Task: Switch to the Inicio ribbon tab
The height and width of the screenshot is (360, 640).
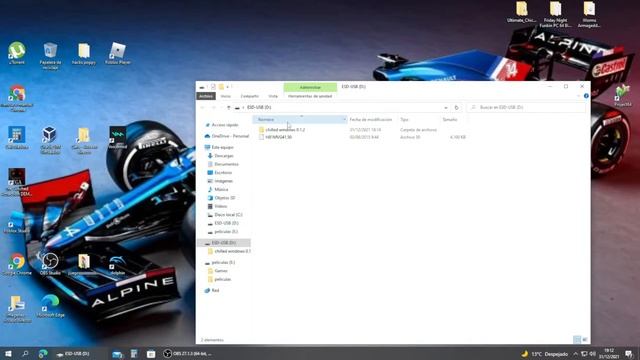Action: coord(226,96)
